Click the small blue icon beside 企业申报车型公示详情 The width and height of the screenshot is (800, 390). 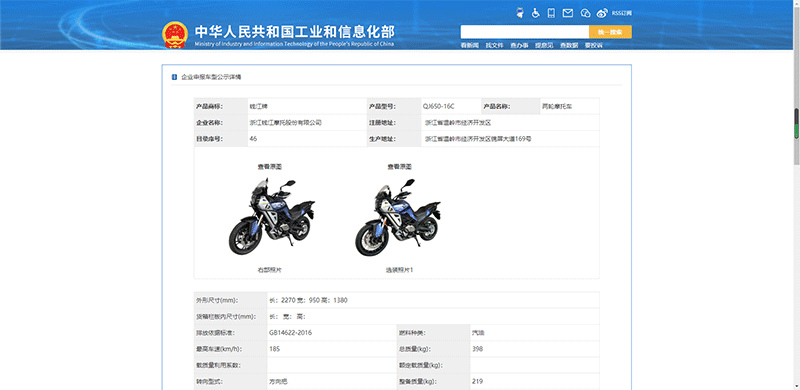[x=174, y=77]
